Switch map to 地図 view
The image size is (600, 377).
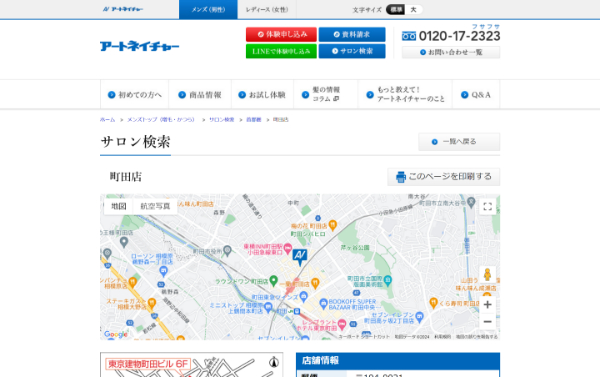pos(119,206)
